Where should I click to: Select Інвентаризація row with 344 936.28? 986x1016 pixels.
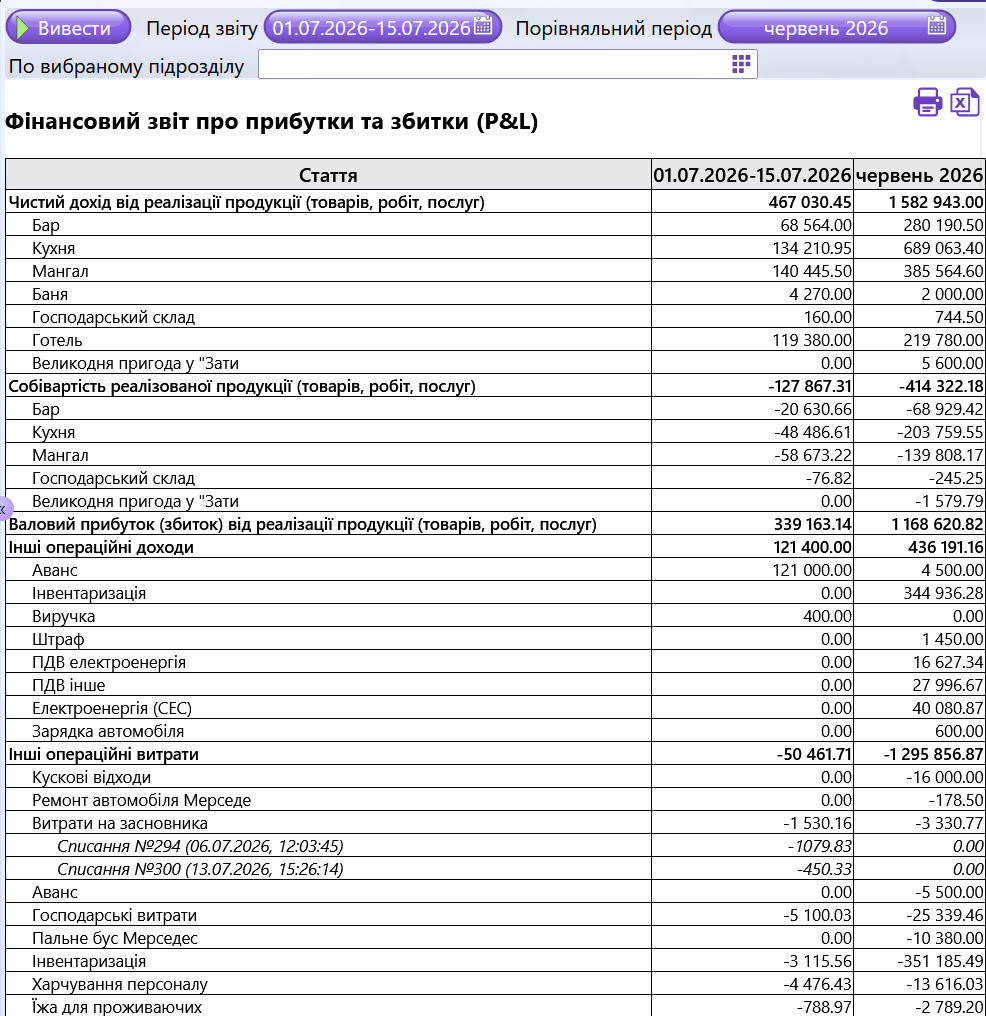(495, 593)
